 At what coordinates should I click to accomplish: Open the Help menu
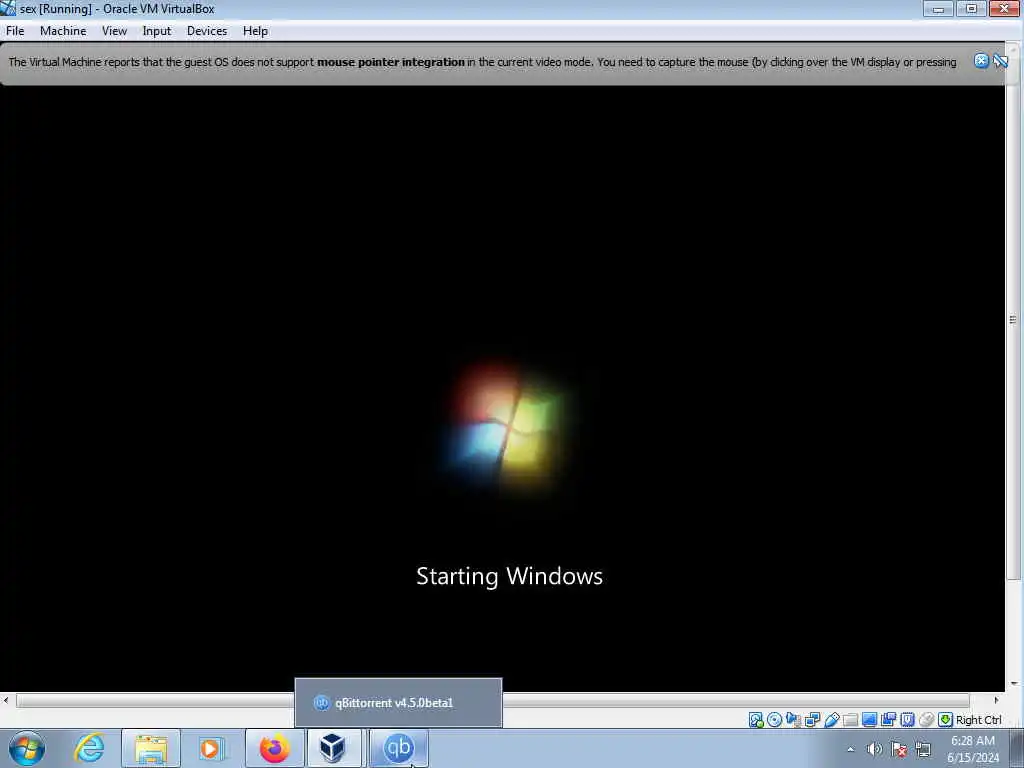(x=255, y=31)
